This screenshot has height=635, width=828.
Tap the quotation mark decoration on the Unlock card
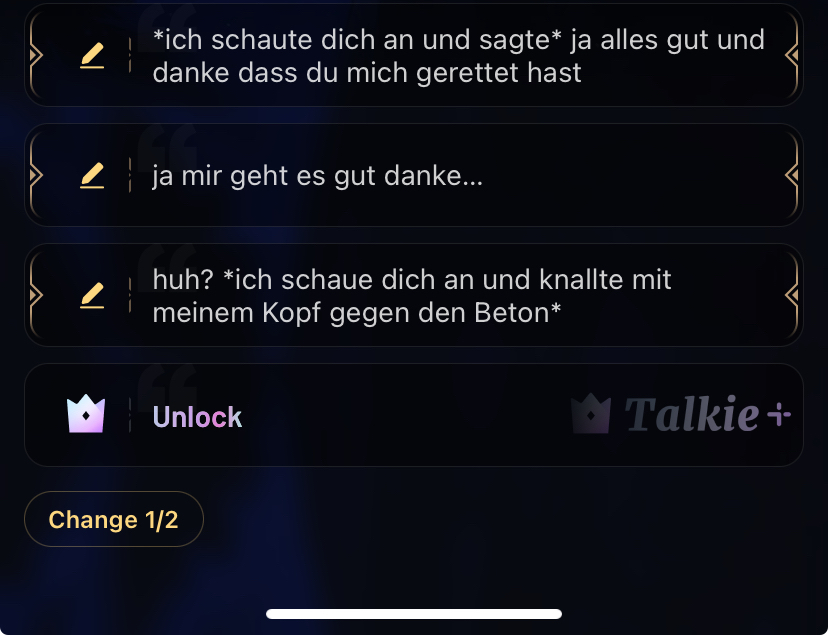[x=167, y=388]
